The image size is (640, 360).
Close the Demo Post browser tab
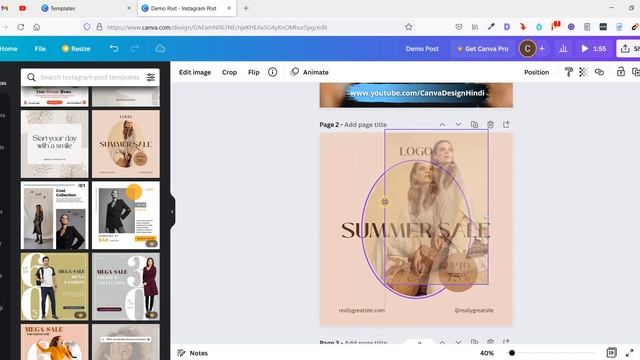(x=229, y=8)
